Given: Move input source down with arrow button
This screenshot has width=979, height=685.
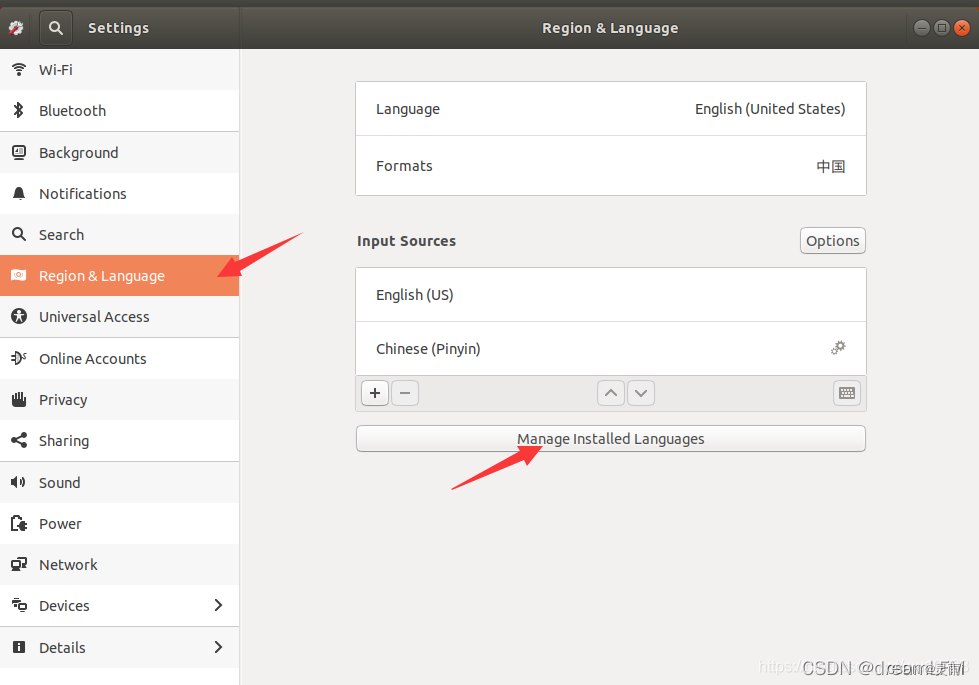Looking at the screenshot, I should click(x=641, y=393).
